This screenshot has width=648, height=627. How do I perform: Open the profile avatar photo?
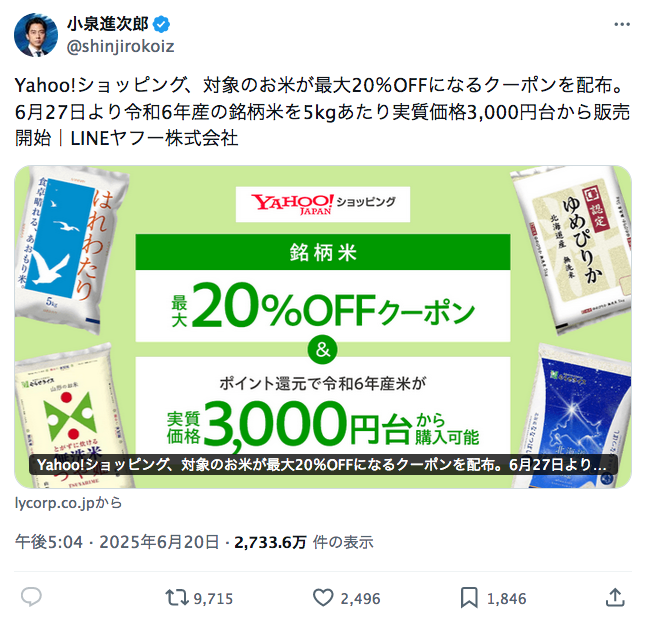click(36, 35)
